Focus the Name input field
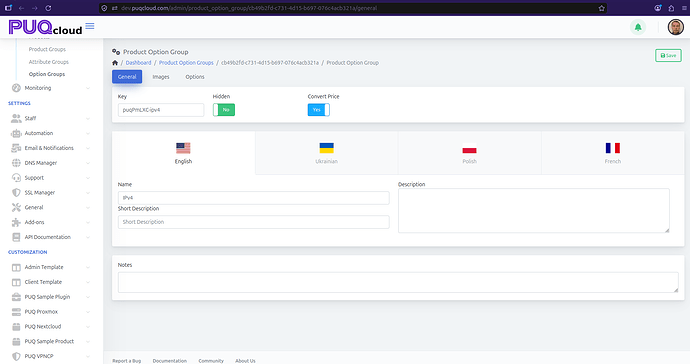The image size is (690, 364). pyautogui.click(x=253, y=198)
